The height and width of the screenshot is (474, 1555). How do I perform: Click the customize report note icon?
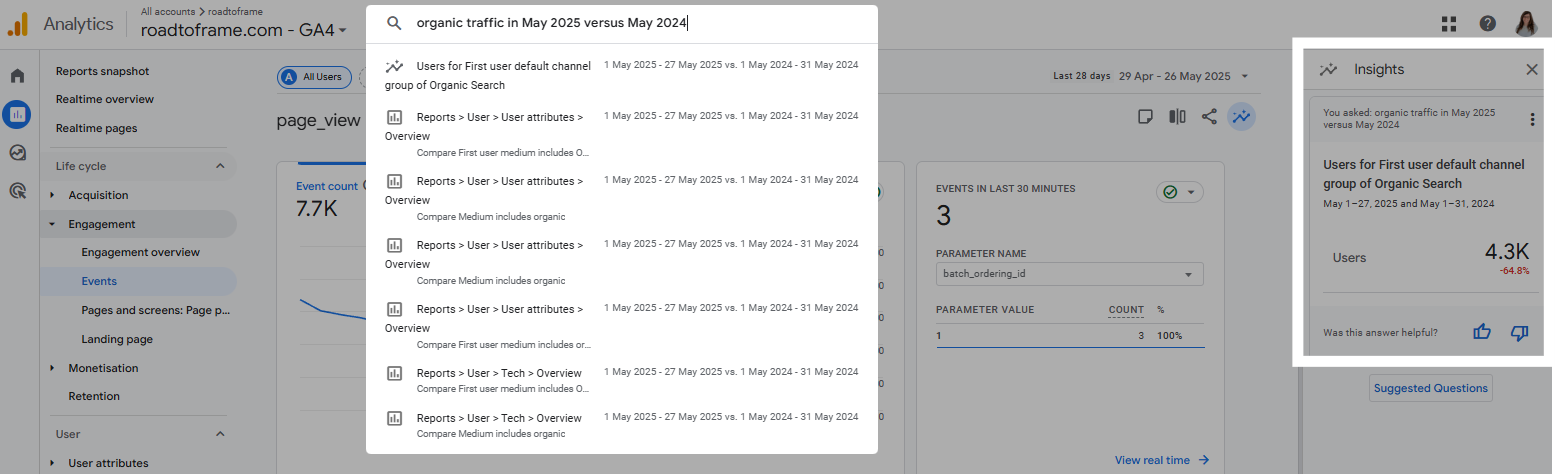point(1146,117)
